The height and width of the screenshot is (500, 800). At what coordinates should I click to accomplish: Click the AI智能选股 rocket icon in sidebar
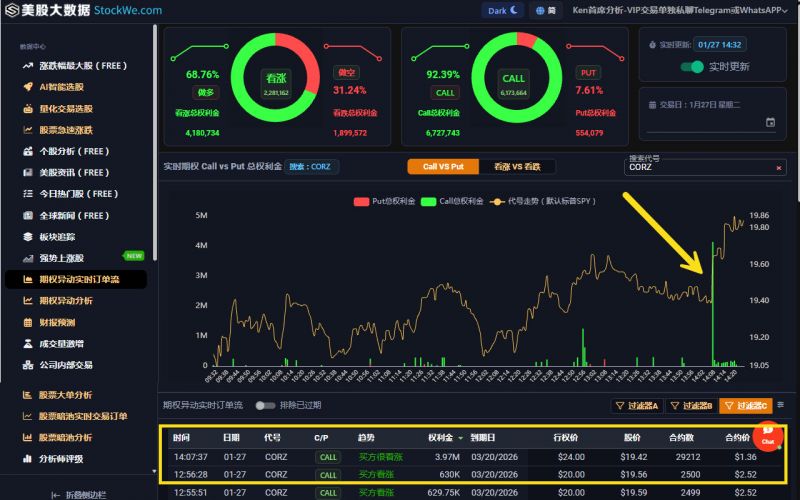(x=29, y=87)
